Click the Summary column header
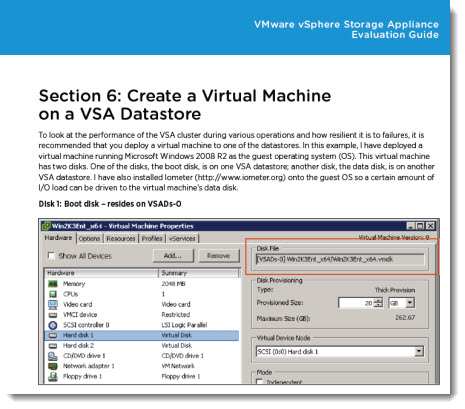465x409 pixels. [199, 273]
